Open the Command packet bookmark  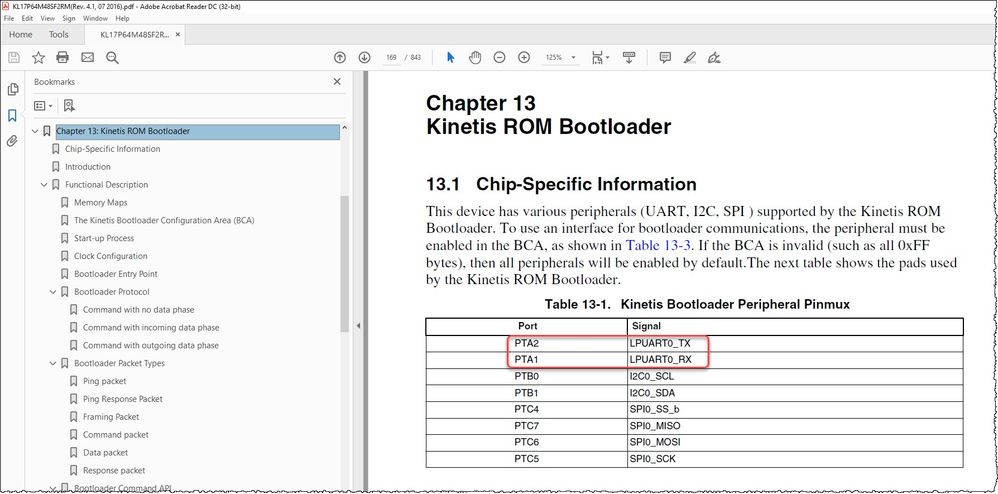[x=116, y=435]
